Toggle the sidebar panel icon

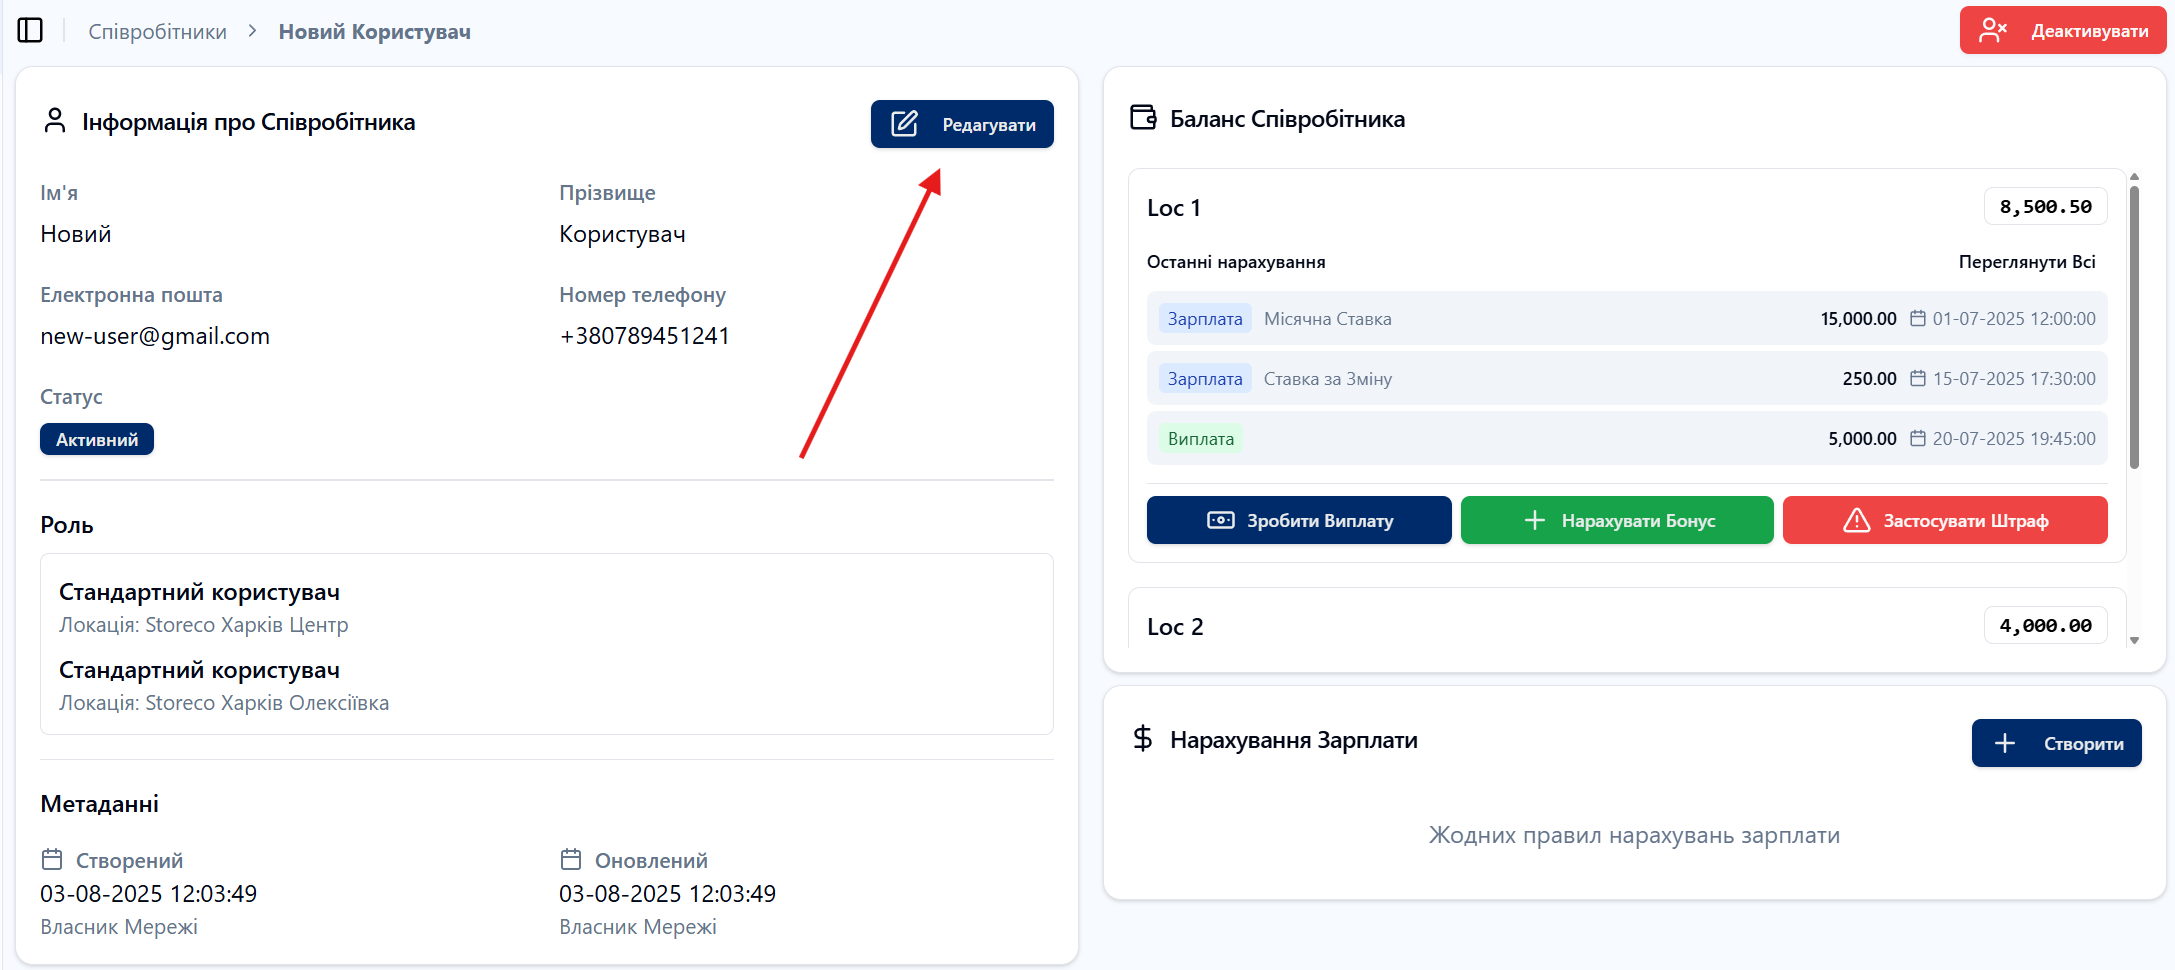point(30,31)
